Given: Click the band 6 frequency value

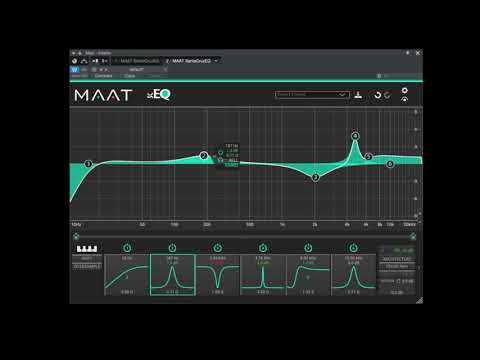Looking at the screenshot, I should pyautogui.click(x=353, y=258).
